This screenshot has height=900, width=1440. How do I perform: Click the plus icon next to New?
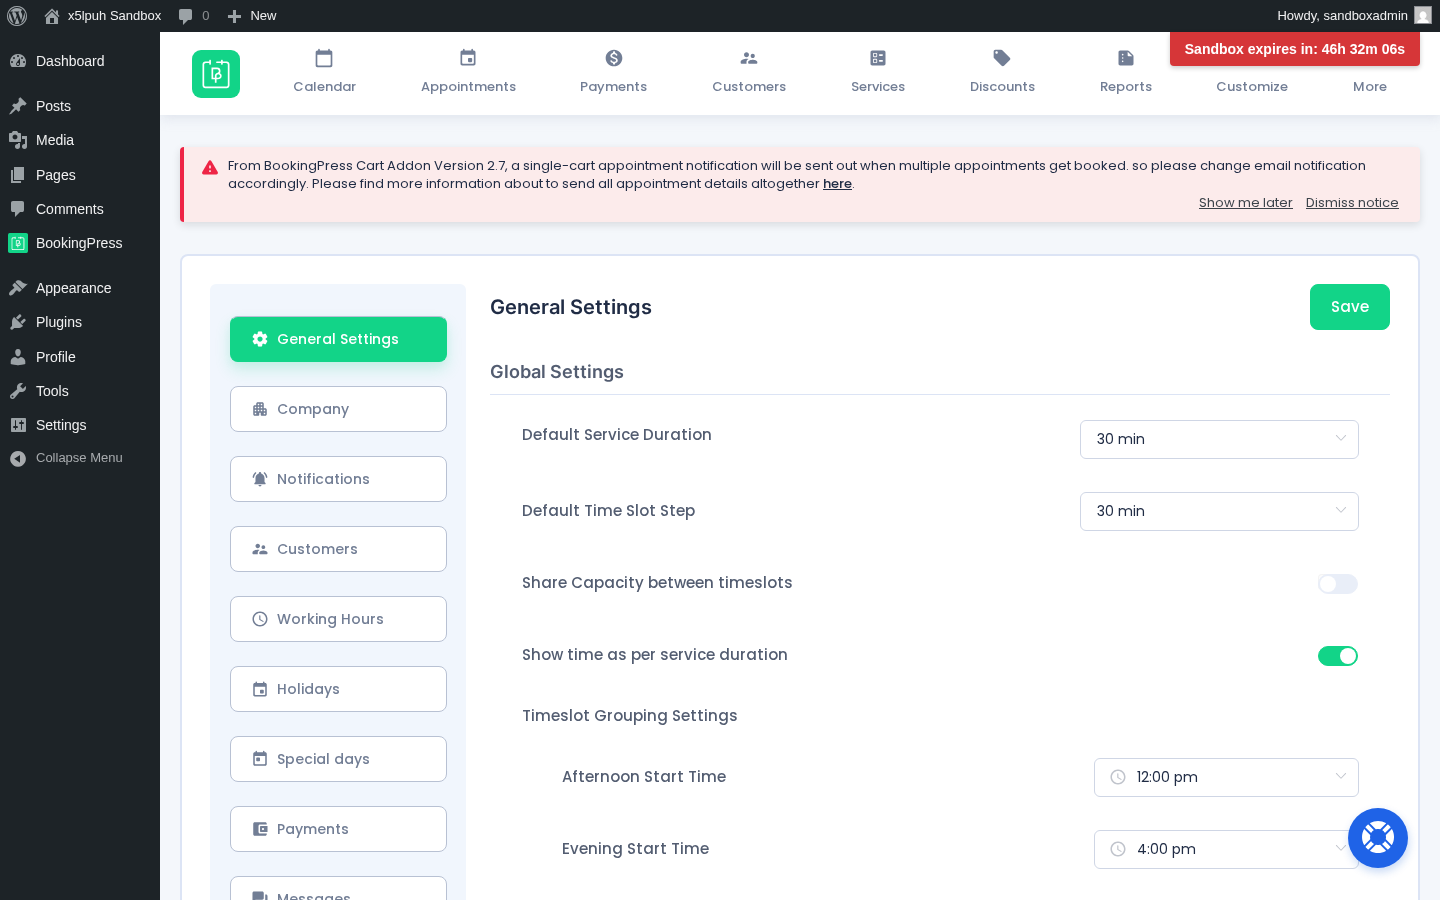click(234, 16)
